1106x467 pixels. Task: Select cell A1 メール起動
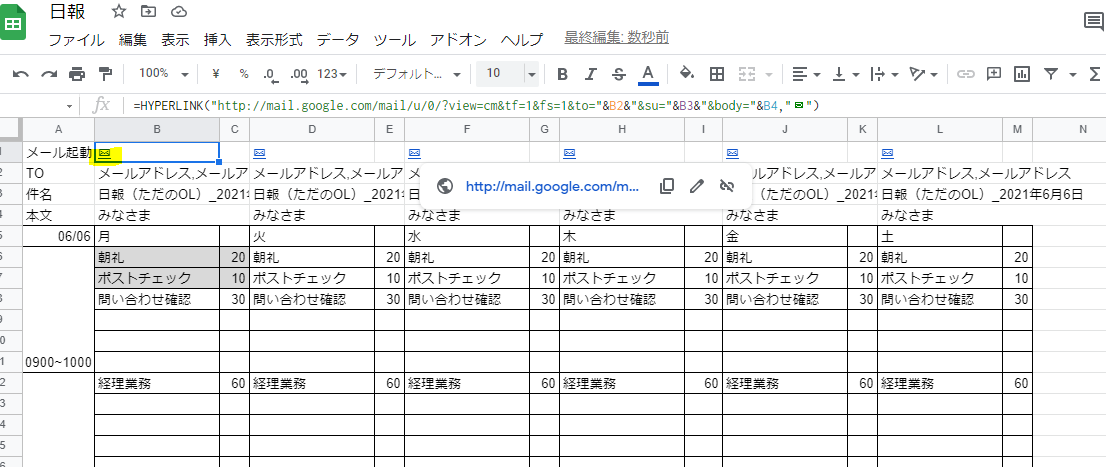coord(59,152)
